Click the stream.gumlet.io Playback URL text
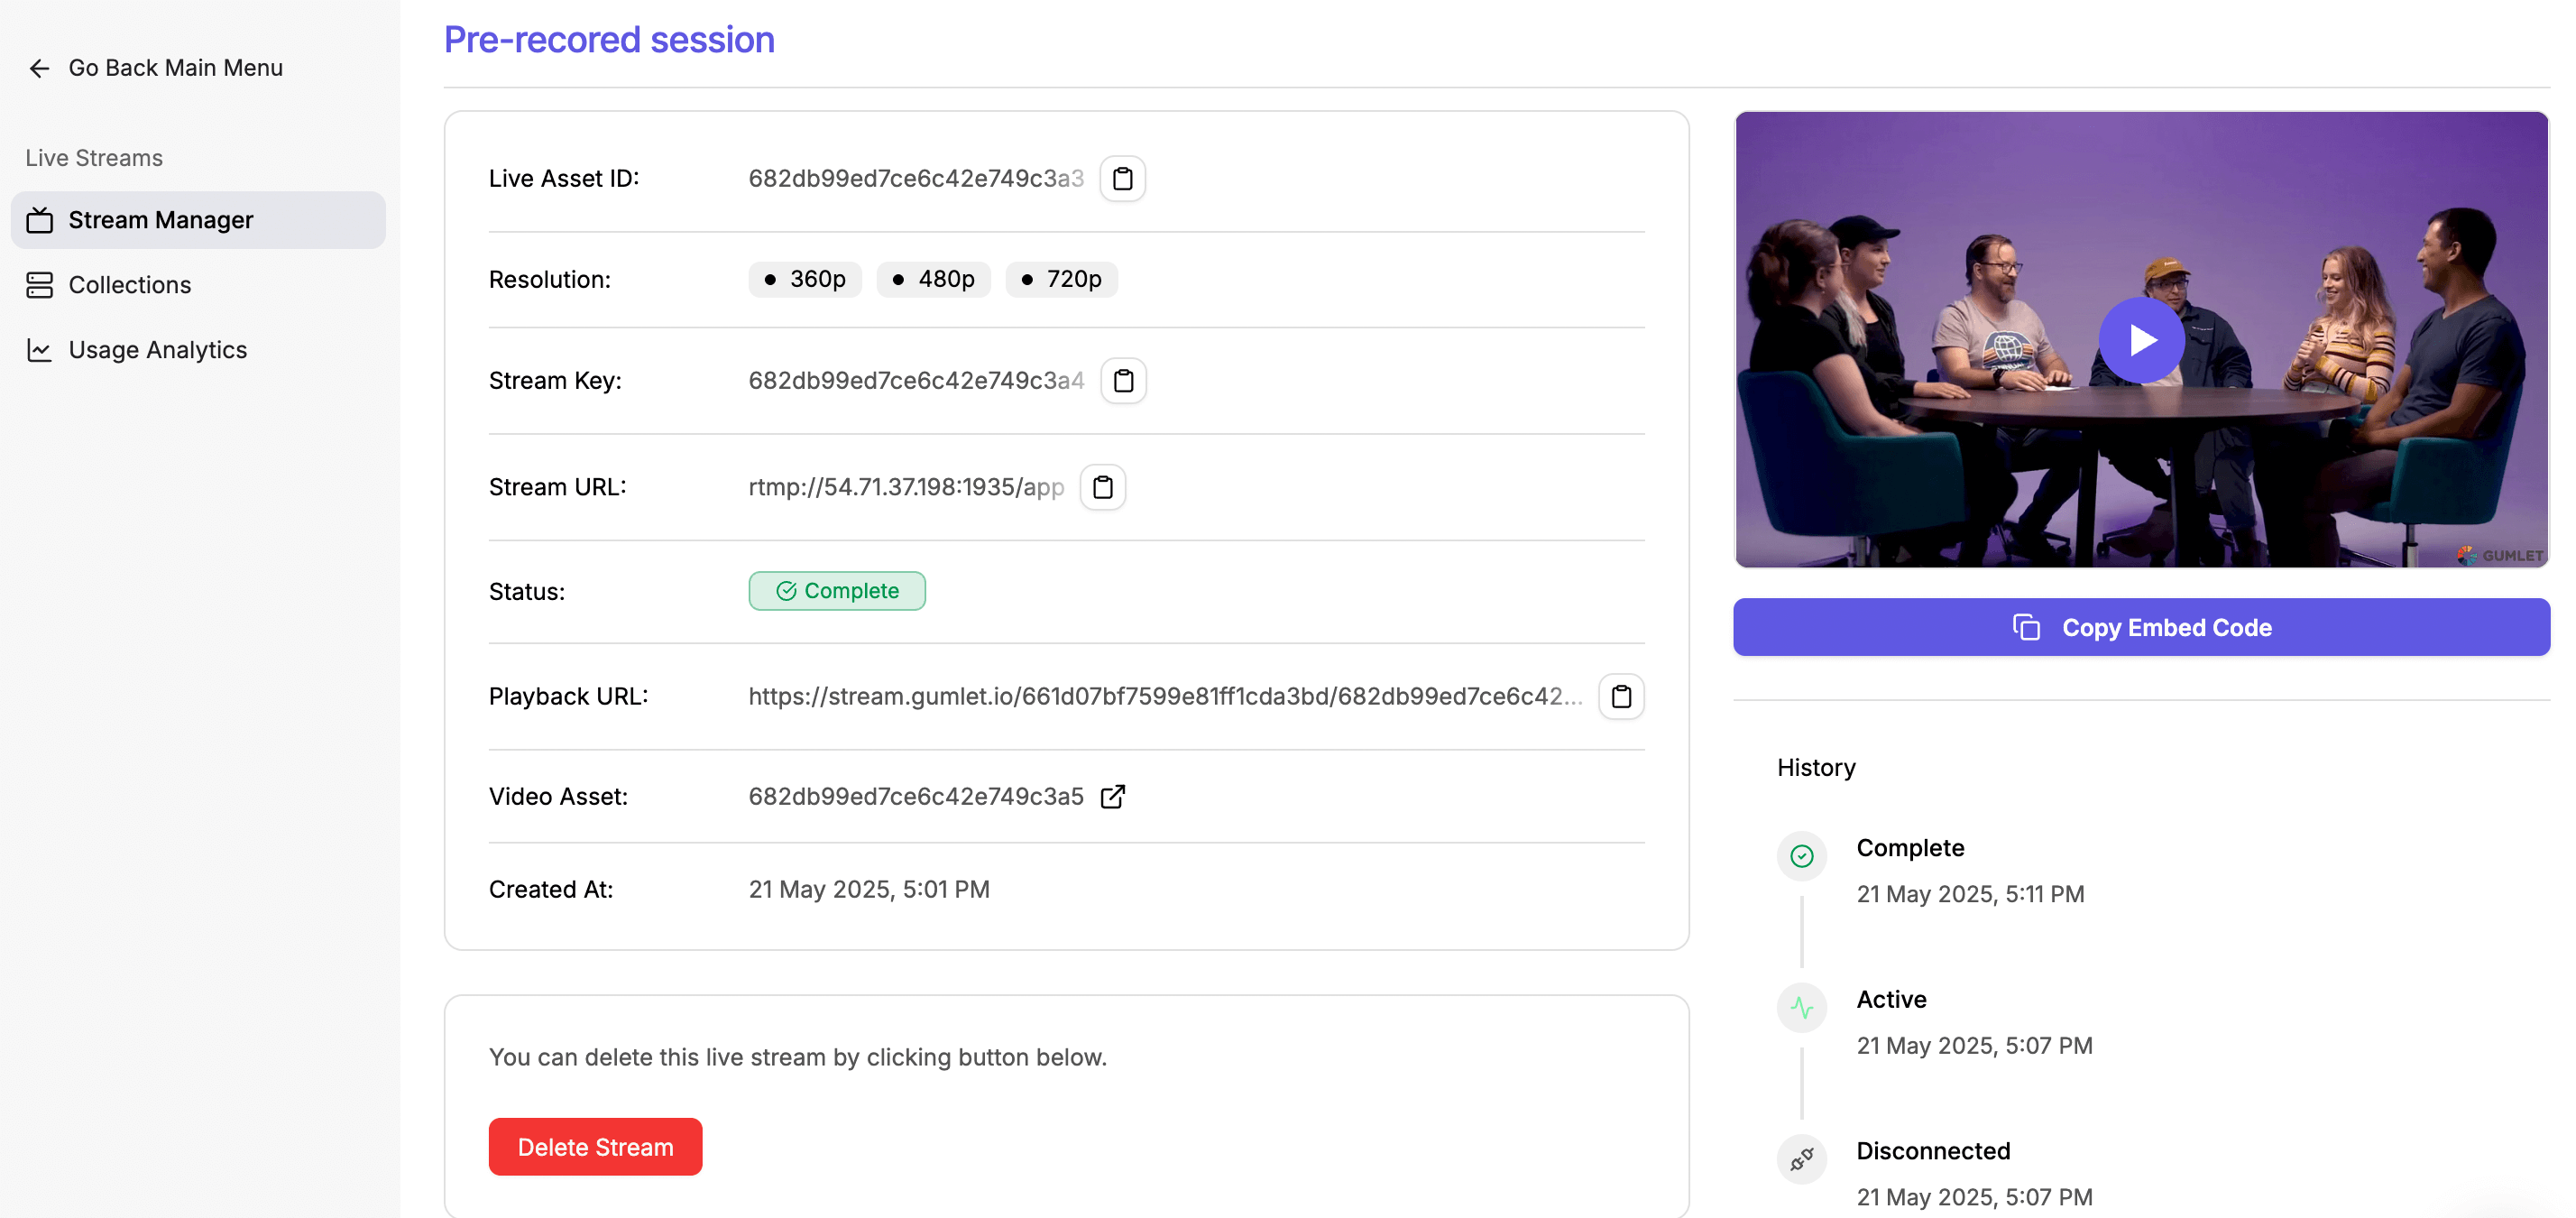The height and width of the screenshot is (1218, 2576). (x=1165, y=696)
